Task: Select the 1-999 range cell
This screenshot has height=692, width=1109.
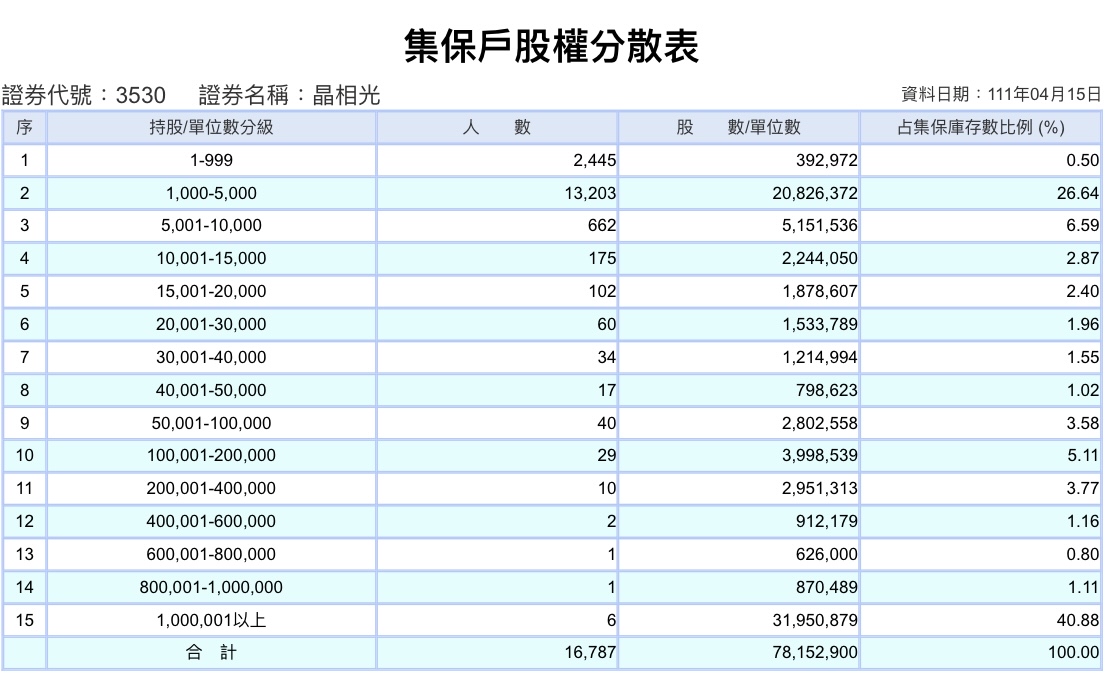Action: [211, 161]
